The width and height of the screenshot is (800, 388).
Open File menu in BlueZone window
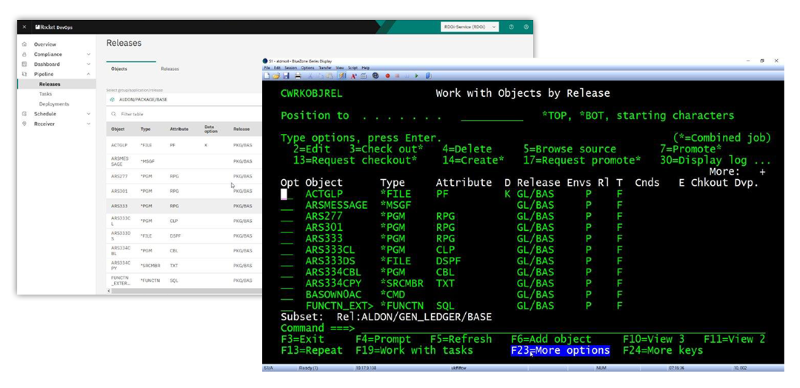pos(267,68)
